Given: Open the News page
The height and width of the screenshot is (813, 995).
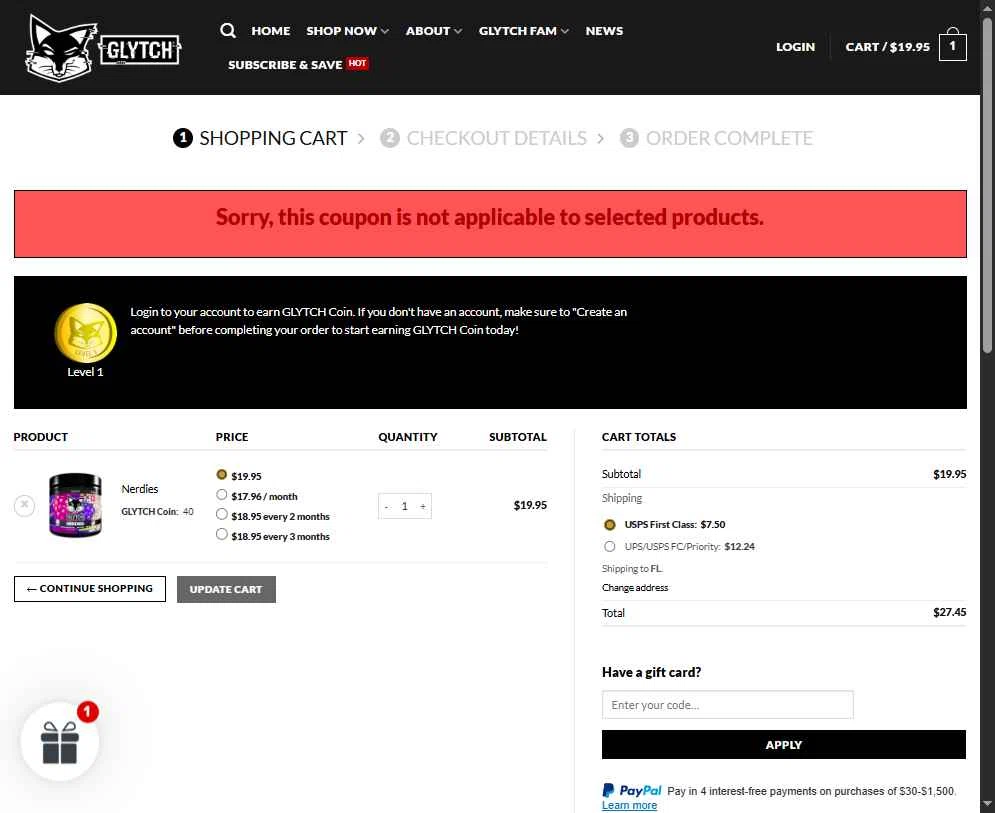Looking at the screenshot, I should pyautogui.click(x=604, y=30).
